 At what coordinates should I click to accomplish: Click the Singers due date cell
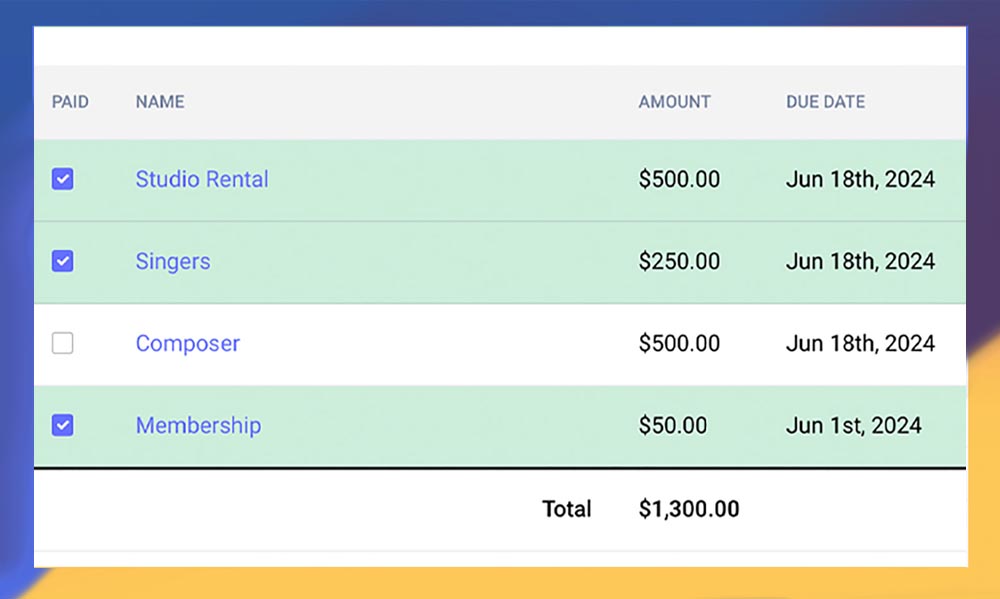(x=860, y=261)
